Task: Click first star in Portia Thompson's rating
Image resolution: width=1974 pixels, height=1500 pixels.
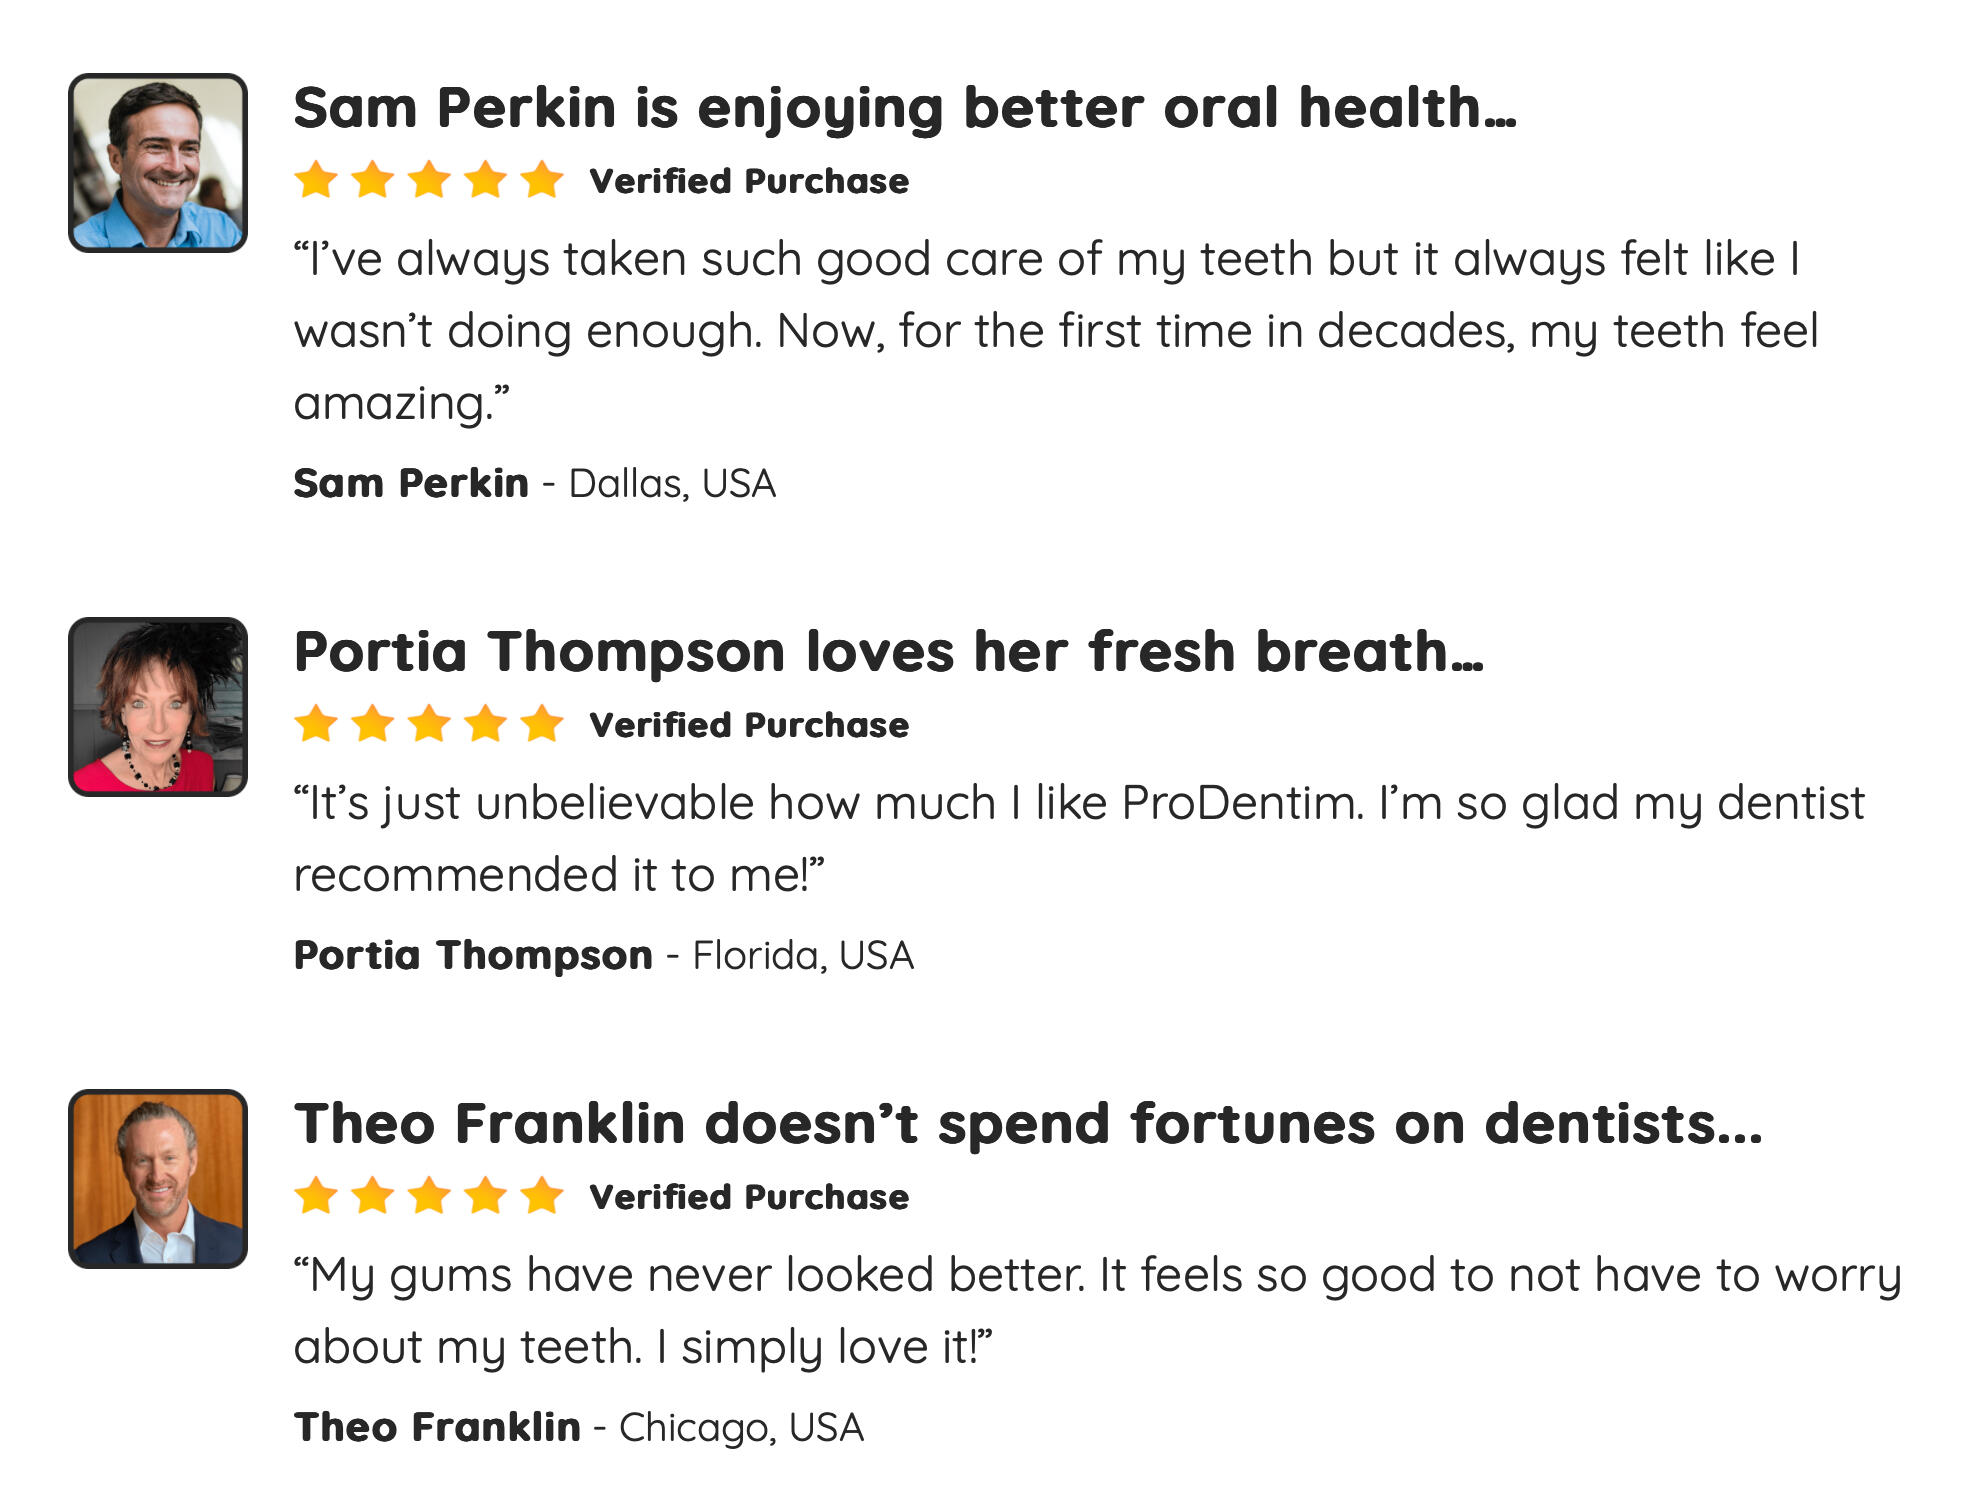Action: (316, 724)
